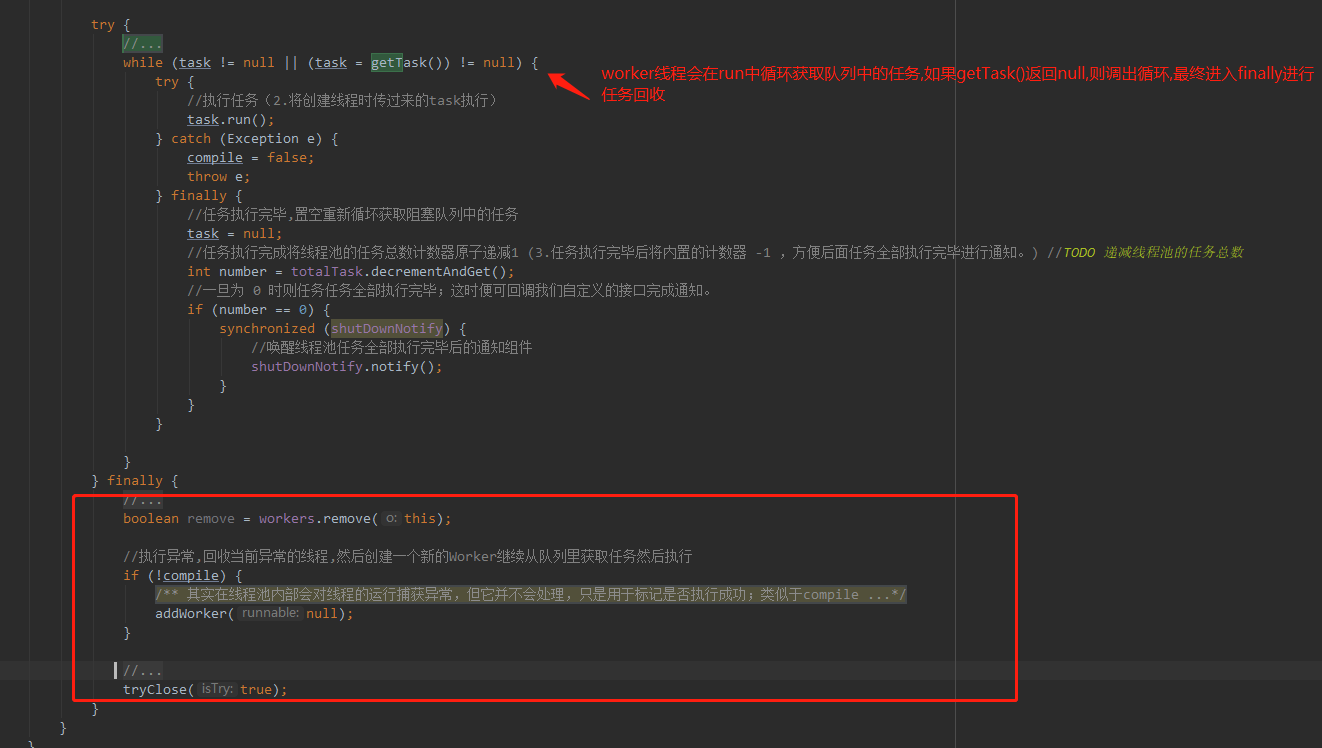Expand folded doc comment starting 其实在线程池内部
Screen dimensions: 1322x748
[531, 594]
